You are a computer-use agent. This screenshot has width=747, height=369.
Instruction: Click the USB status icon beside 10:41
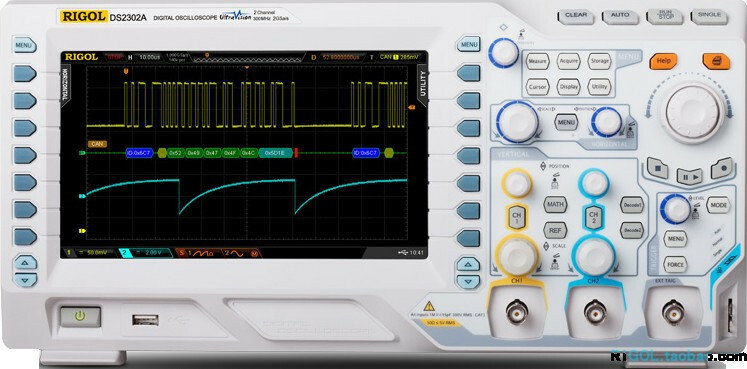point(403,253)
